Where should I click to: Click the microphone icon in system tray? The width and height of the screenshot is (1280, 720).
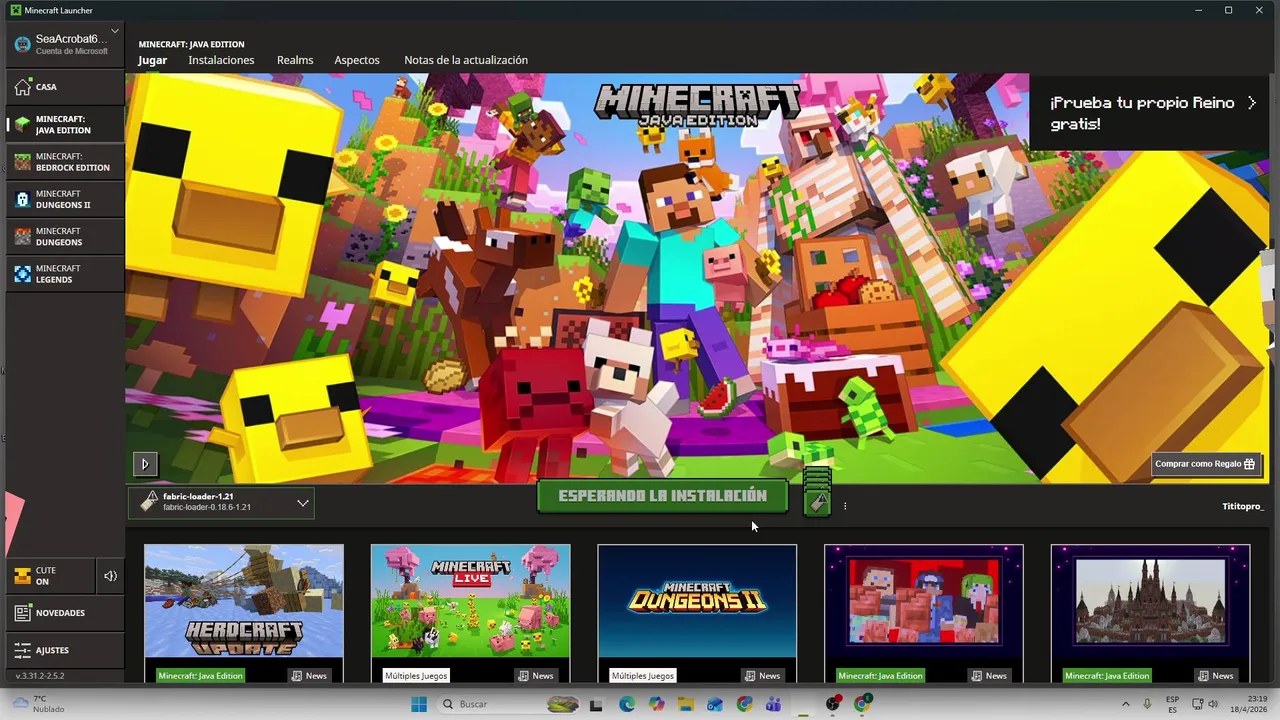coord(1147,704)
